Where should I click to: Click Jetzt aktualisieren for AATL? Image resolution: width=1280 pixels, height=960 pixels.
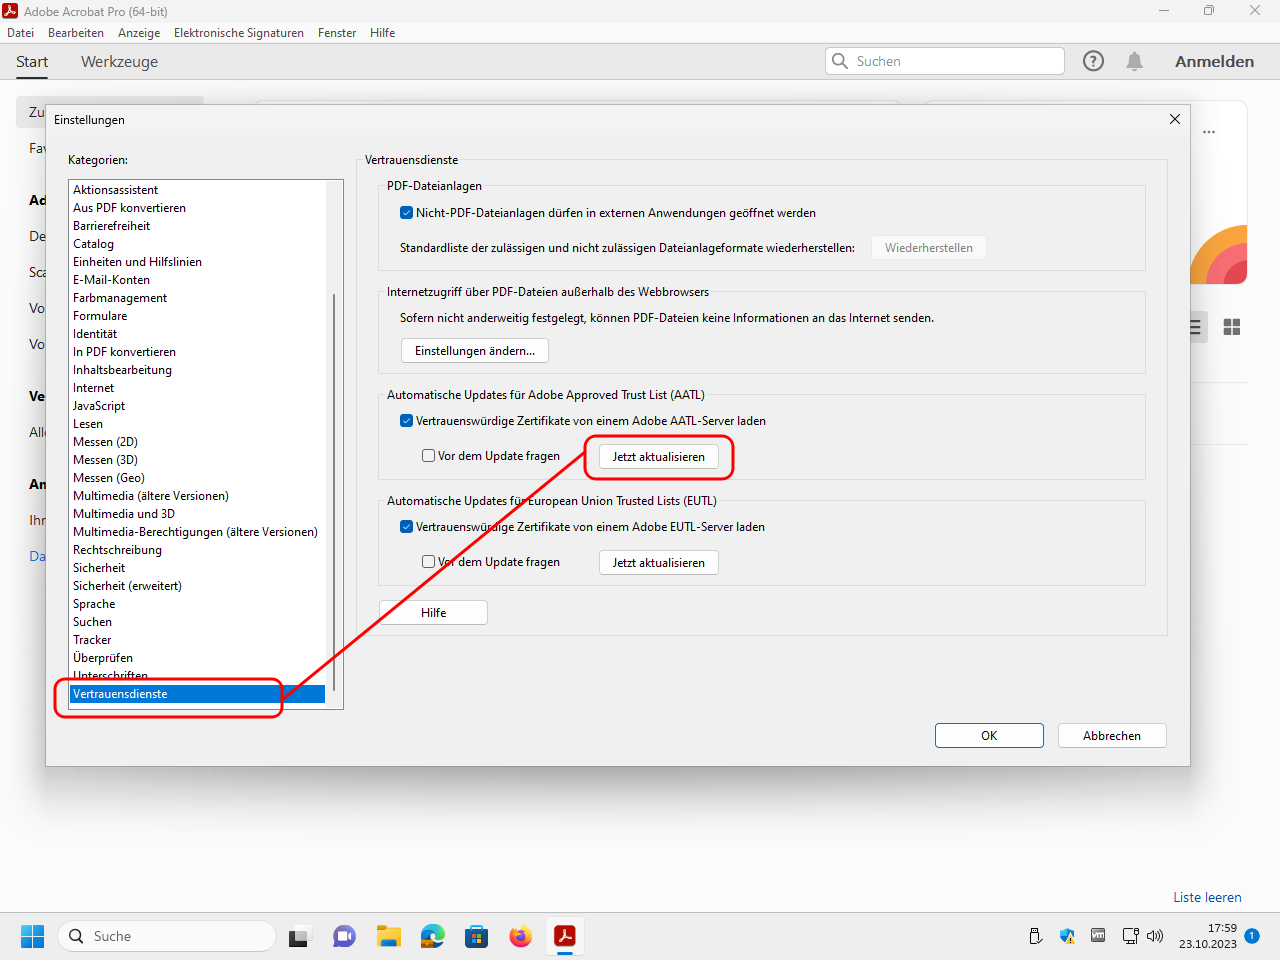pos(658,457)
